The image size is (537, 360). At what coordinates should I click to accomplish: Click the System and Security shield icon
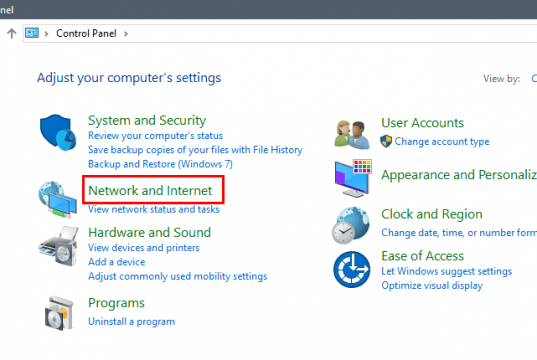58,132
